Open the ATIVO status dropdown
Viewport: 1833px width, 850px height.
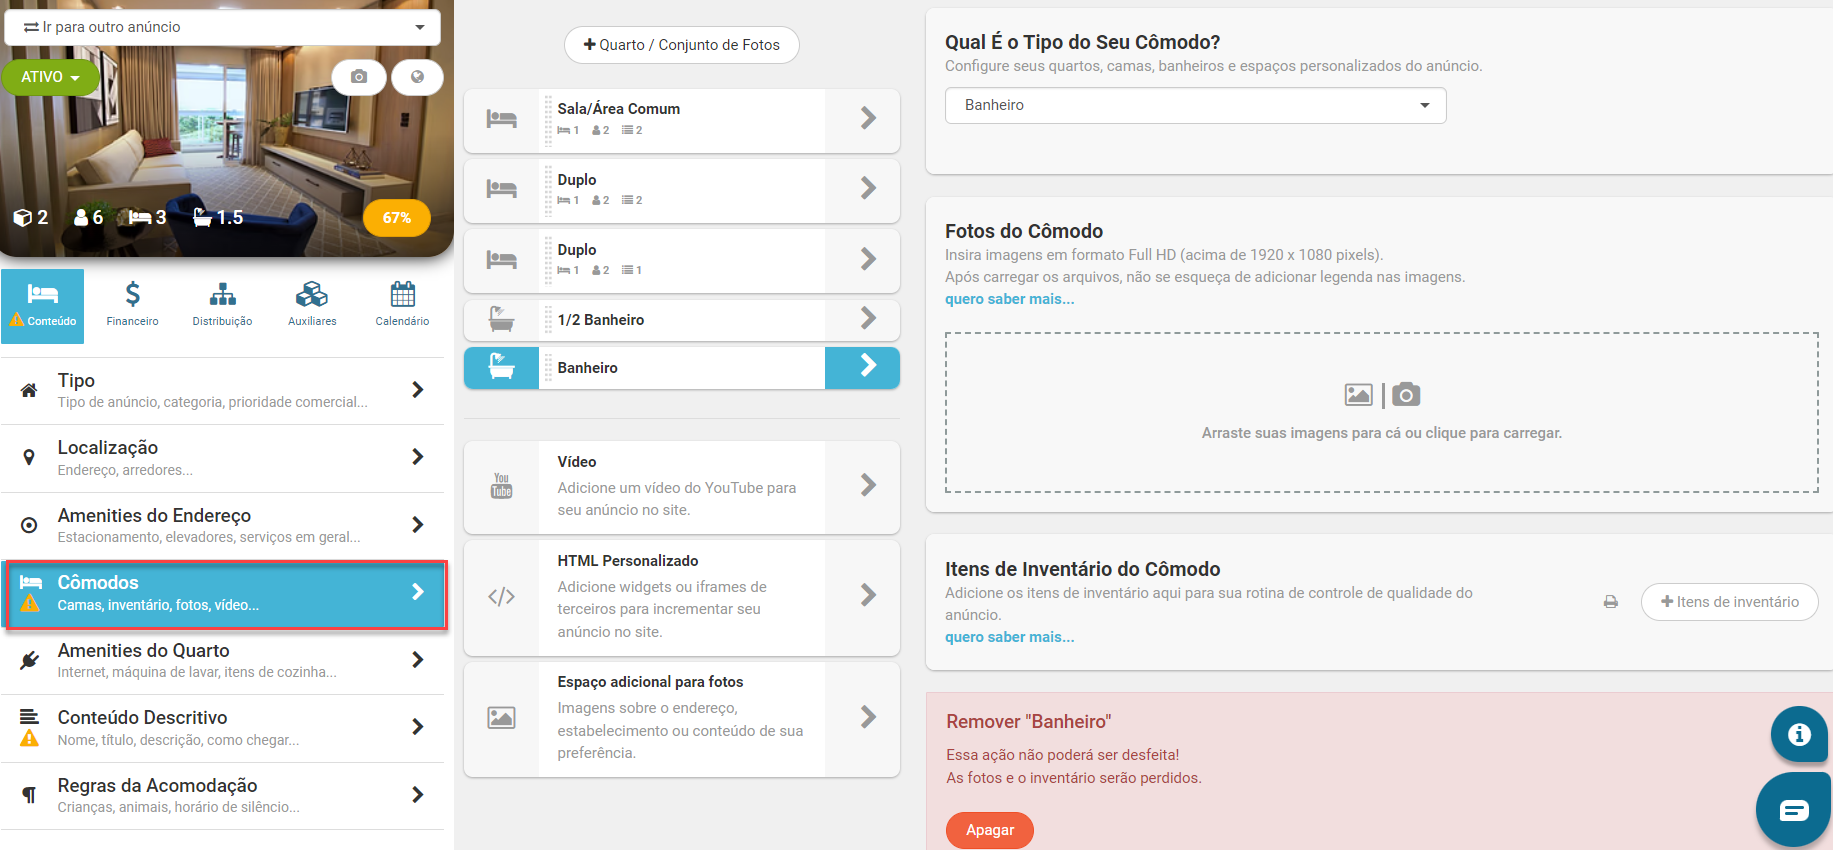point(50,77)
